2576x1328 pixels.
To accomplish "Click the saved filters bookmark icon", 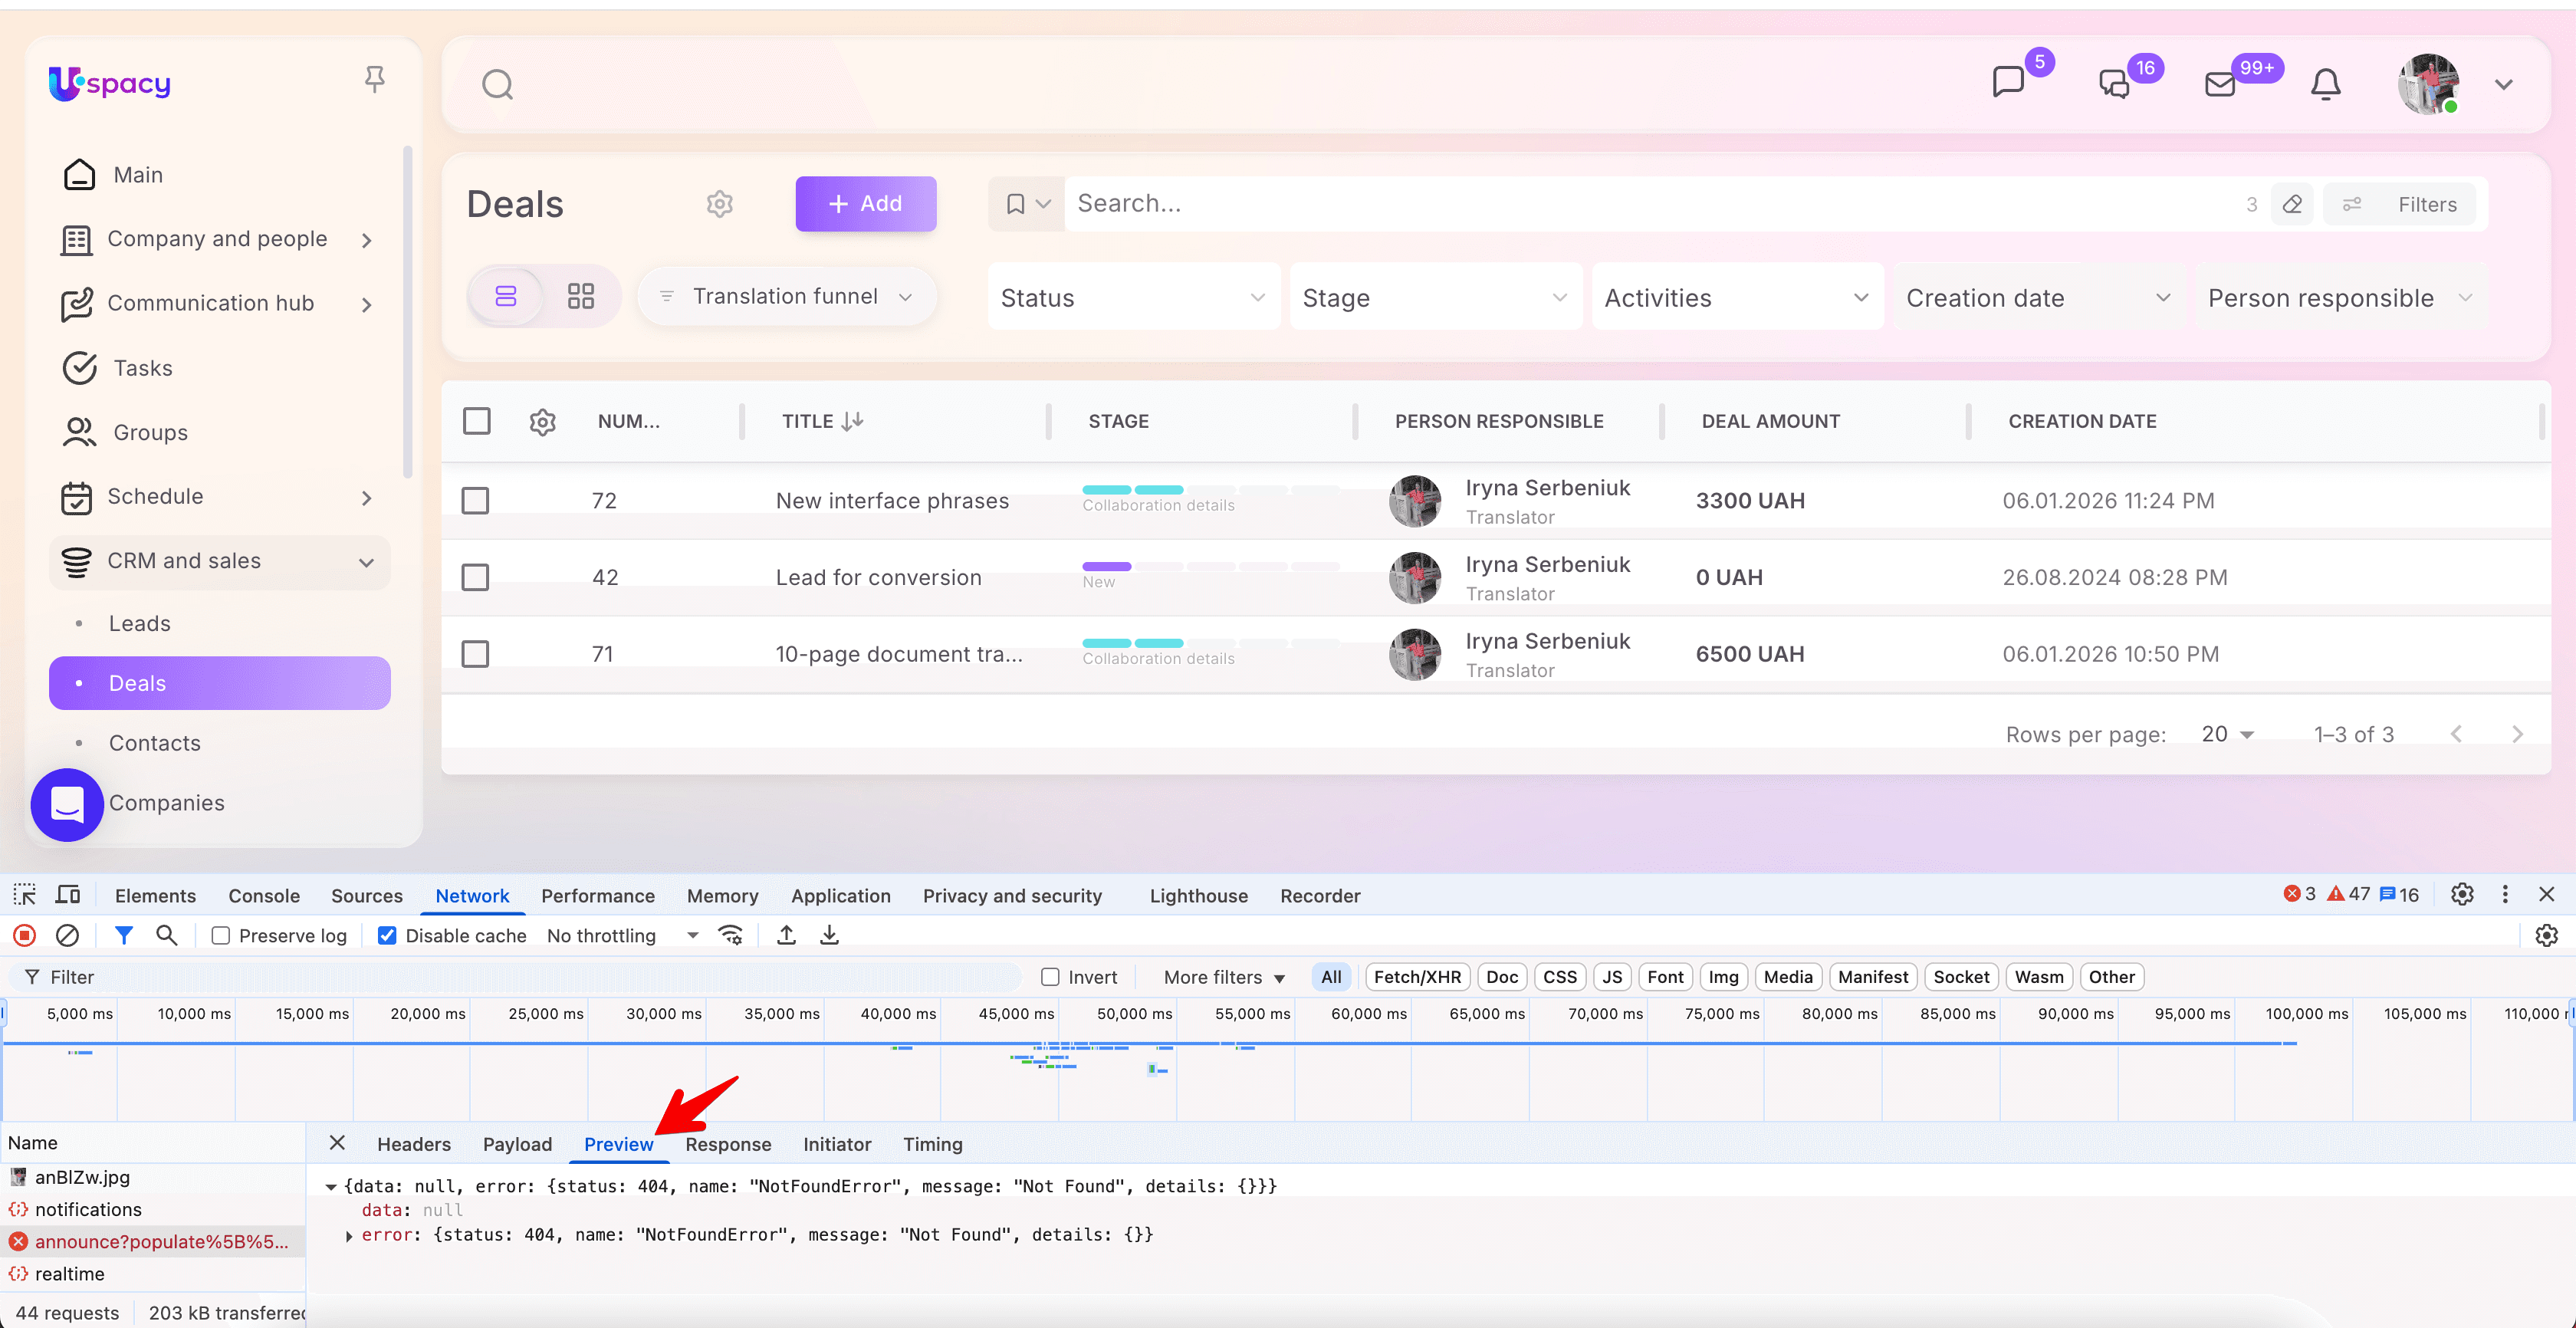I will (1016, 204).
